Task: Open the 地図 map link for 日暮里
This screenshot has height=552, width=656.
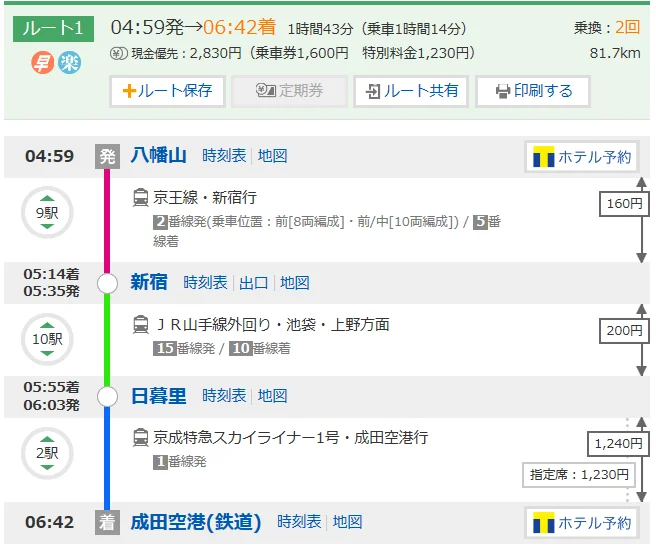Action: (x=272, y=396)
